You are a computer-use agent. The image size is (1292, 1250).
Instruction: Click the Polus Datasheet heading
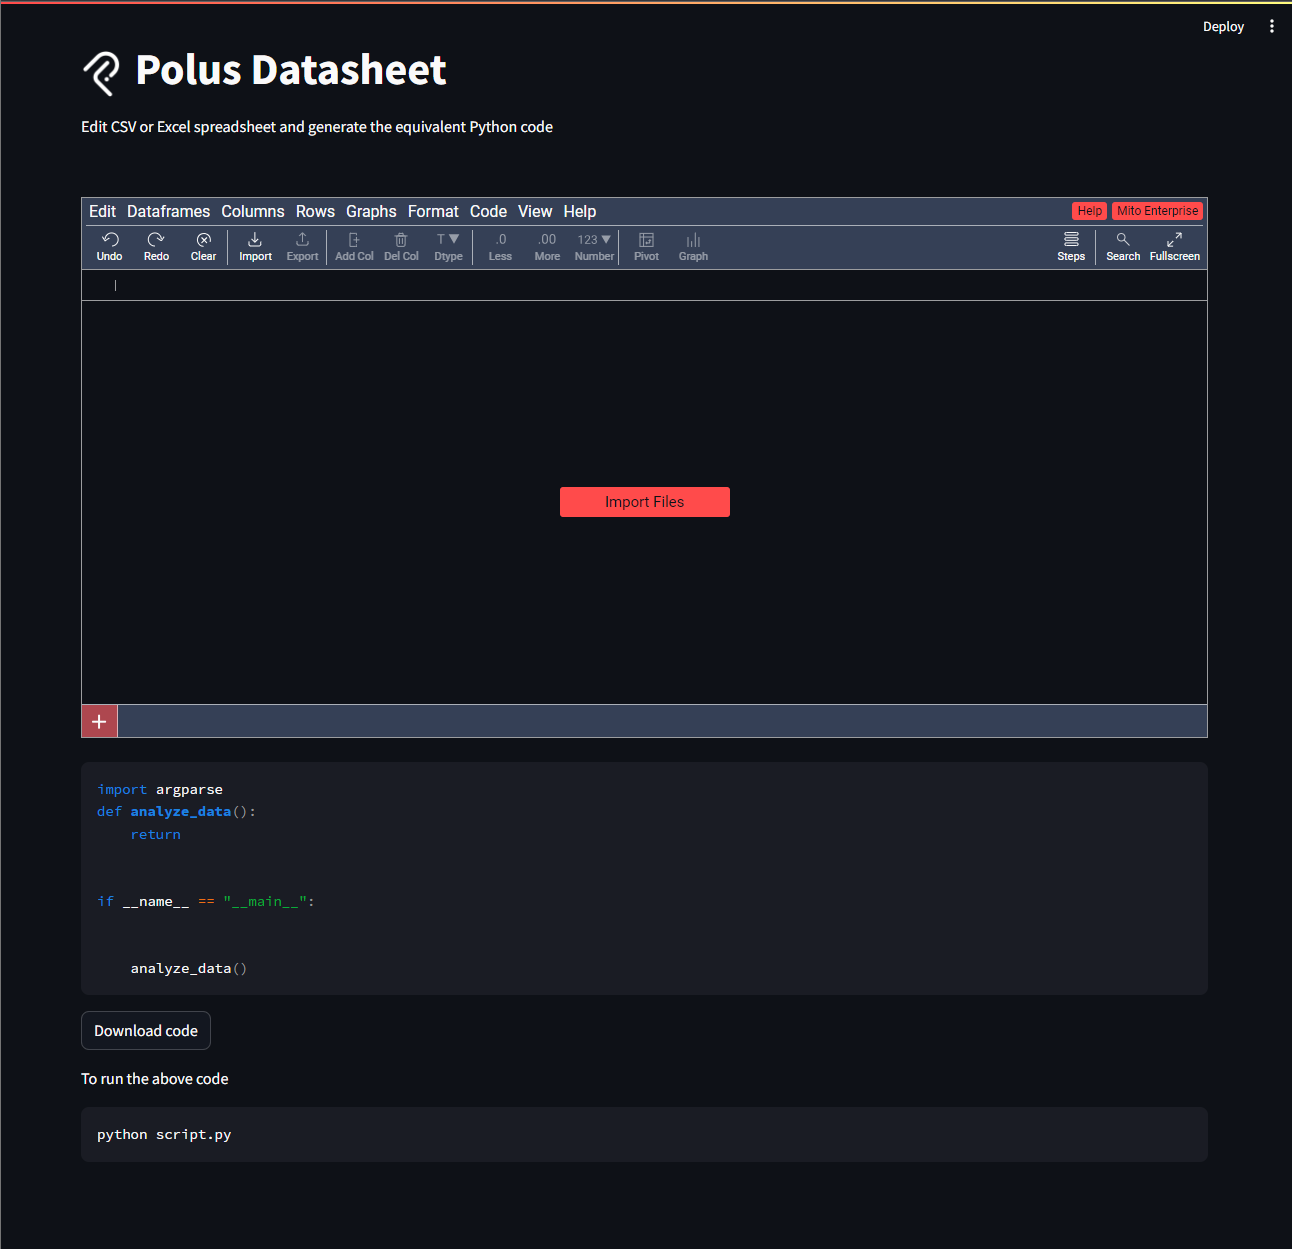(x=291, y=71)
